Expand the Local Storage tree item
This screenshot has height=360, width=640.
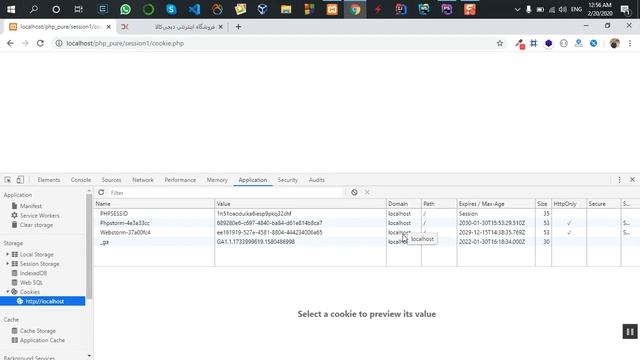[7, 254]
